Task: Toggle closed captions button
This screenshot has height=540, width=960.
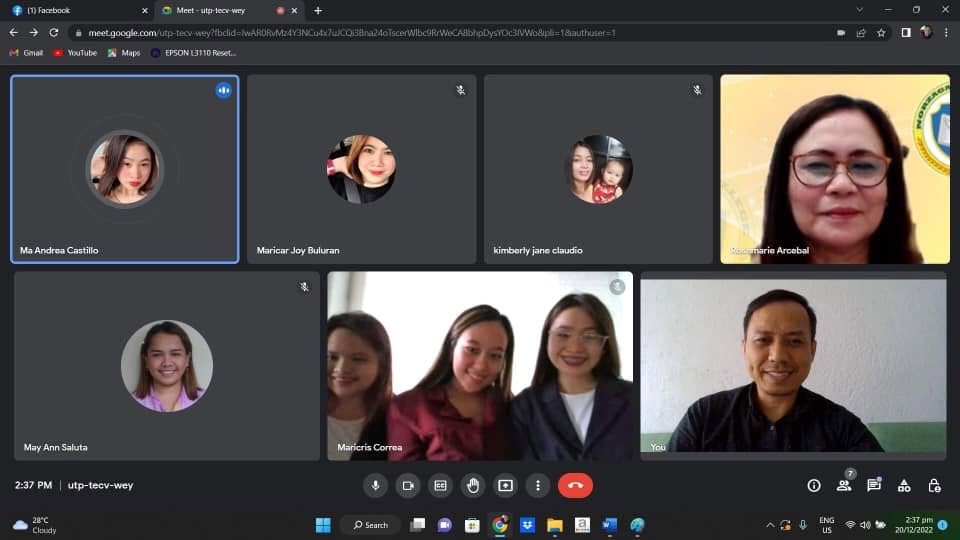Action: tap(440, 486)
